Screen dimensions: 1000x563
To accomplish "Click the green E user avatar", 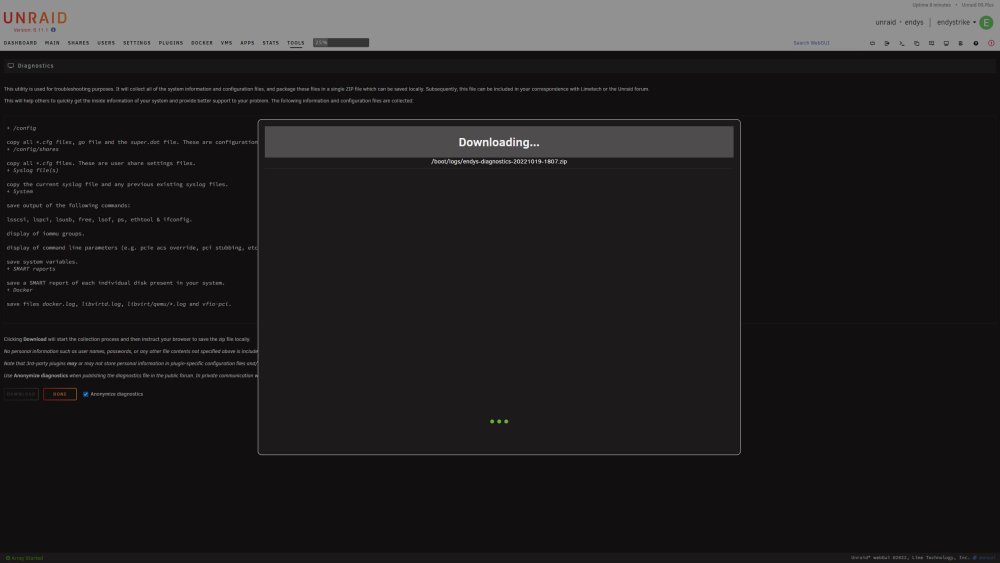I will point(986,22).
